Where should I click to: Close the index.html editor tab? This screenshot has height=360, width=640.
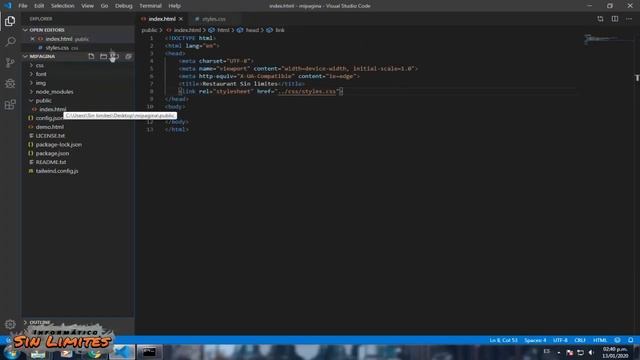point(181,19)
